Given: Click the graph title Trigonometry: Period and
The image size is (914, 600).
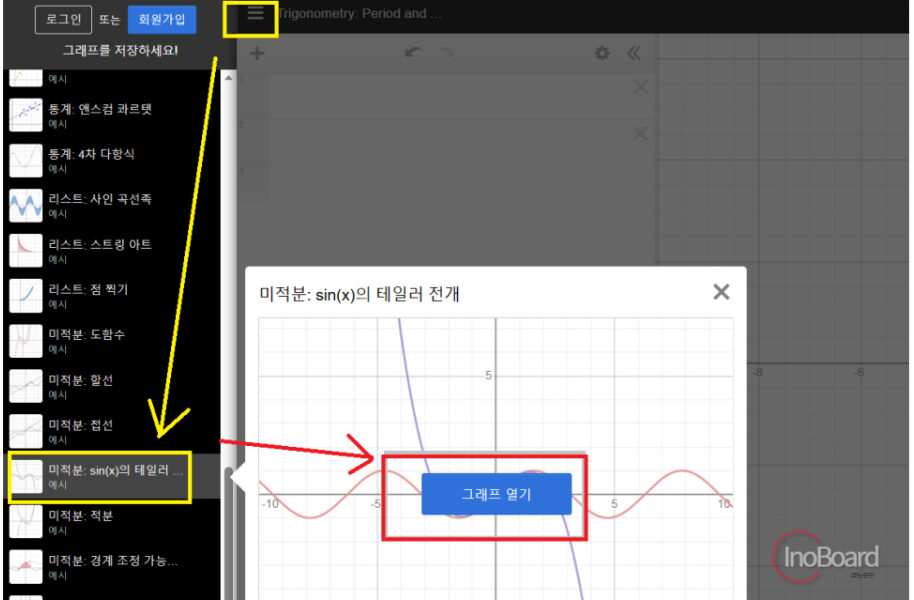Looking at the screenshot, I should (360, 13).
